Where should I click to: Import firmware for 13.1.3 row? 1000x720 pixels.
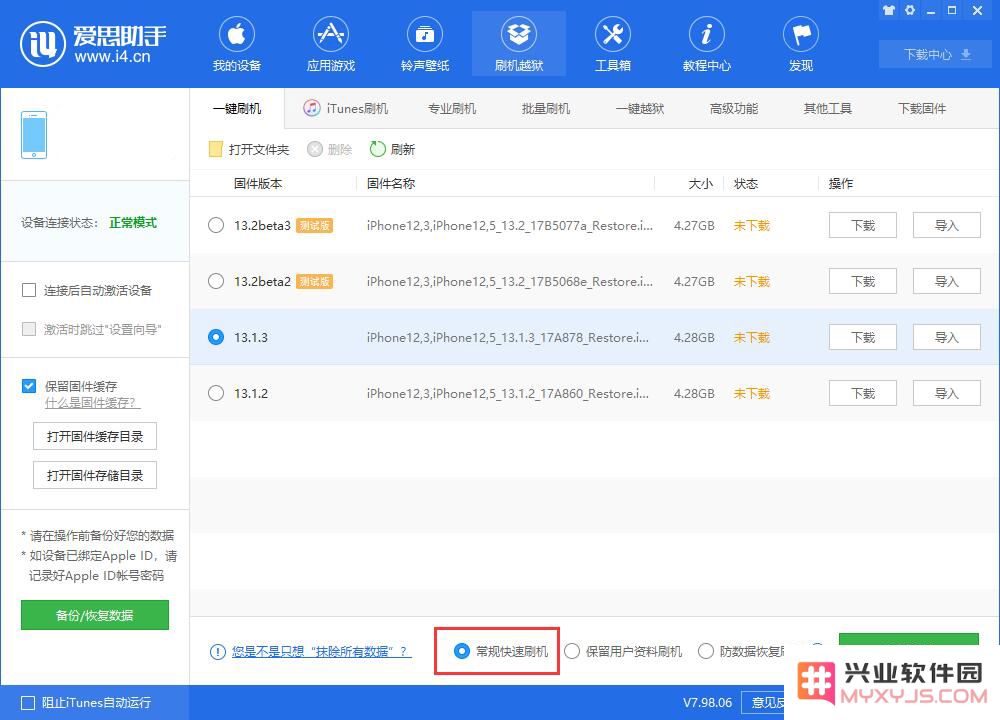(x=946, y=337)
